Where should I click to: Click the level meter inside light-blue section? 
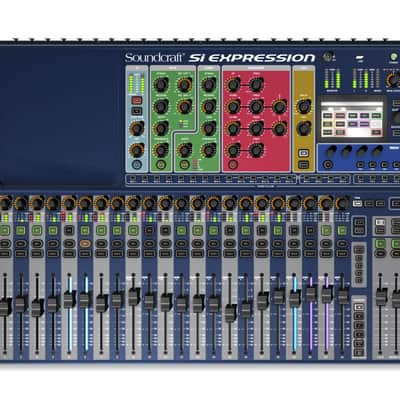pos(136,84)
